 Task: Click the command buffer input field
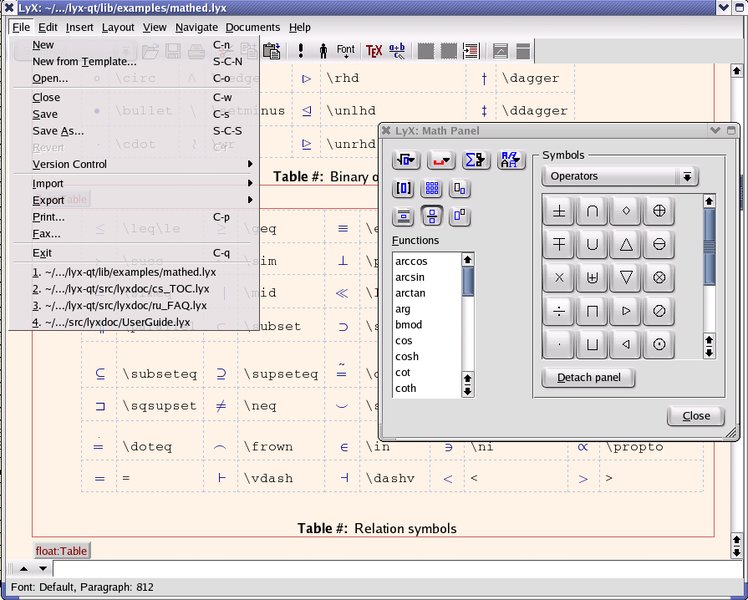[400, 569]
